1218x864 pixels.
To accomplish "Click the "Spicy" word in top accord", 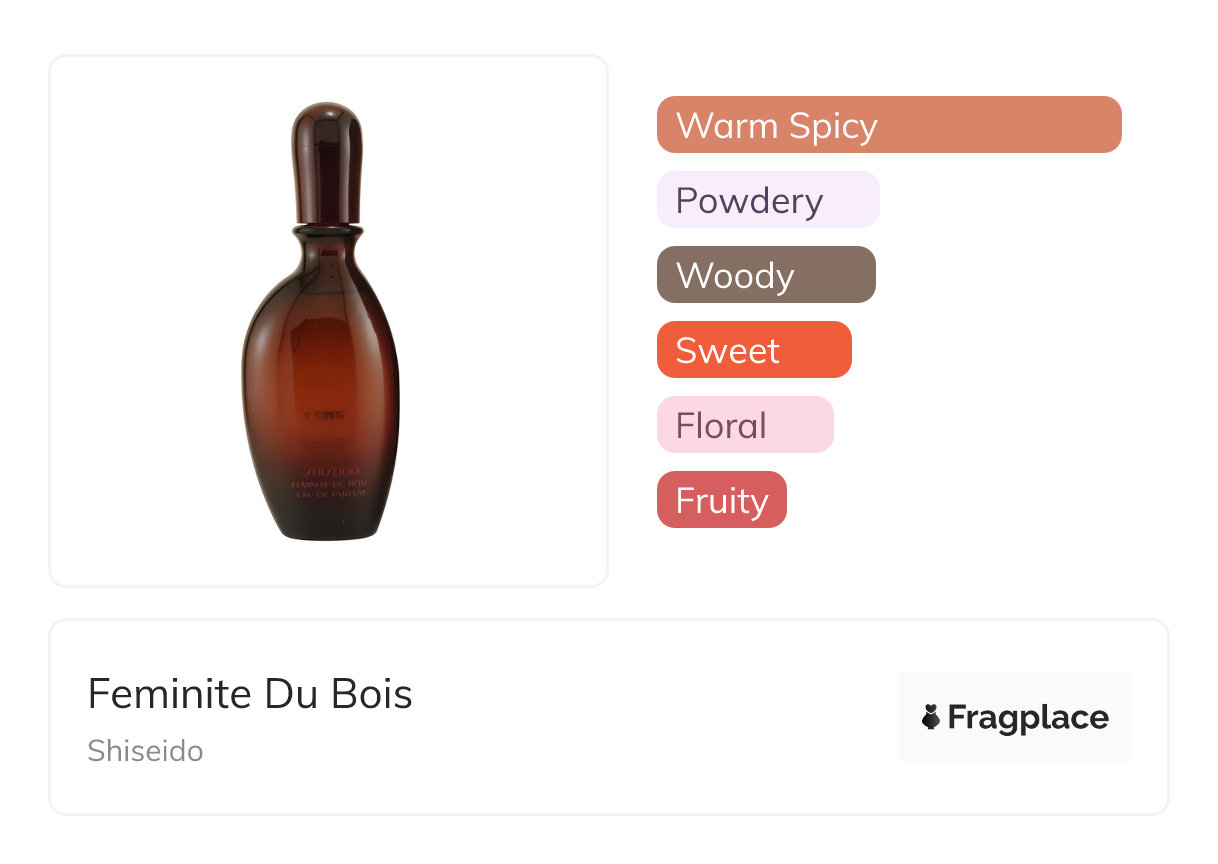I will tap(832, 126).
